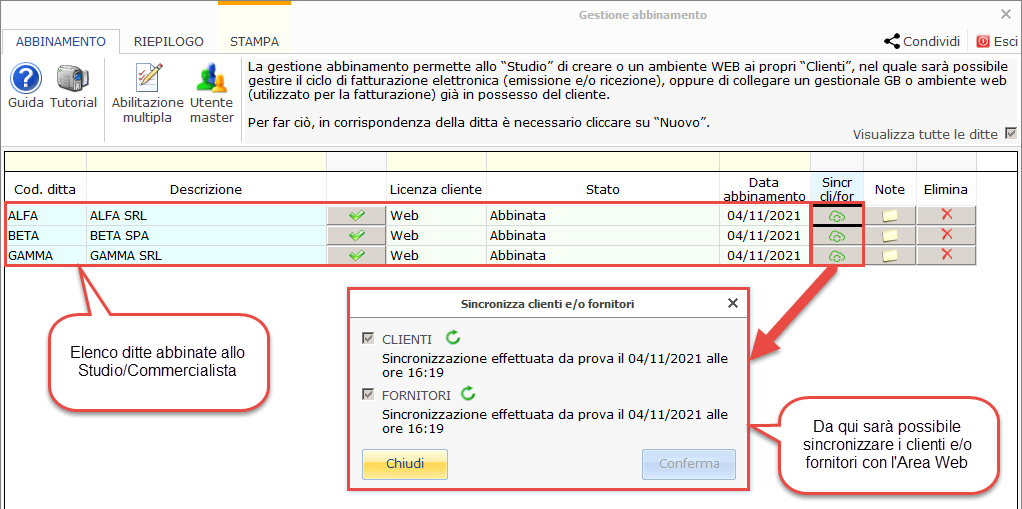Open Utente master icon
Viewport: 1022px width, 509px height.
click(211, 80)
